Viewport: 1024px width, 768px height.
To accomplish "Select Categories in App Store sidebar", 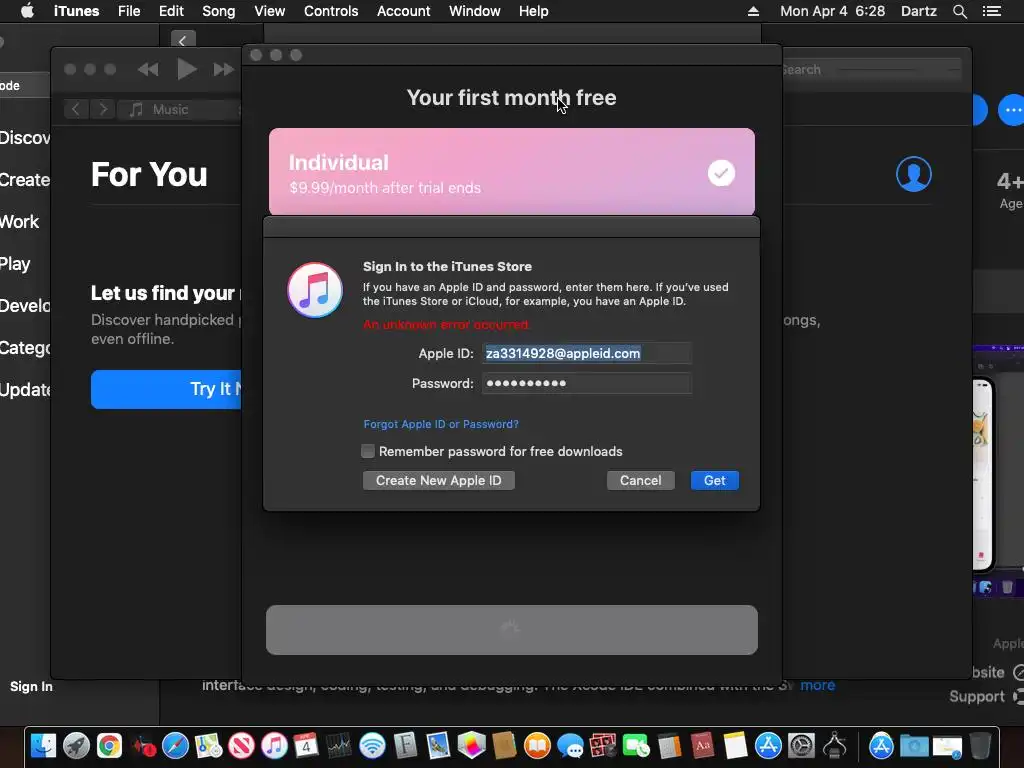I will (x=25, y=347).
